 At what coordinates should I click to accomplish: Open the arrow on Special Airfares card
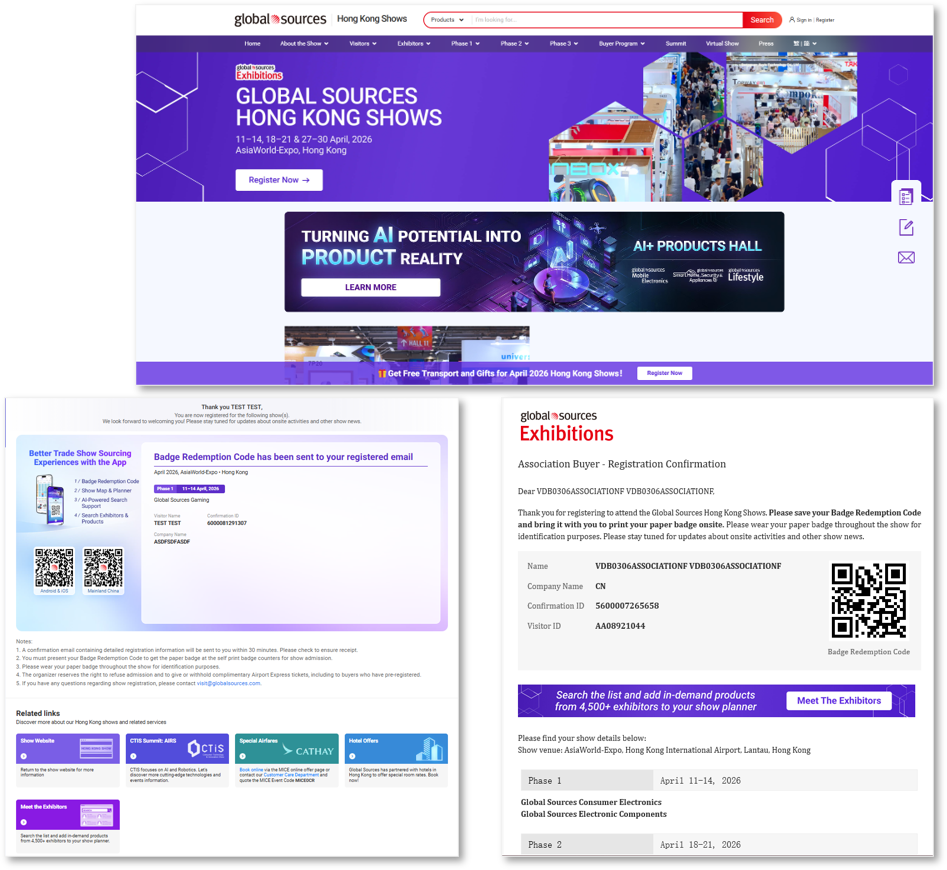(242, 756)
